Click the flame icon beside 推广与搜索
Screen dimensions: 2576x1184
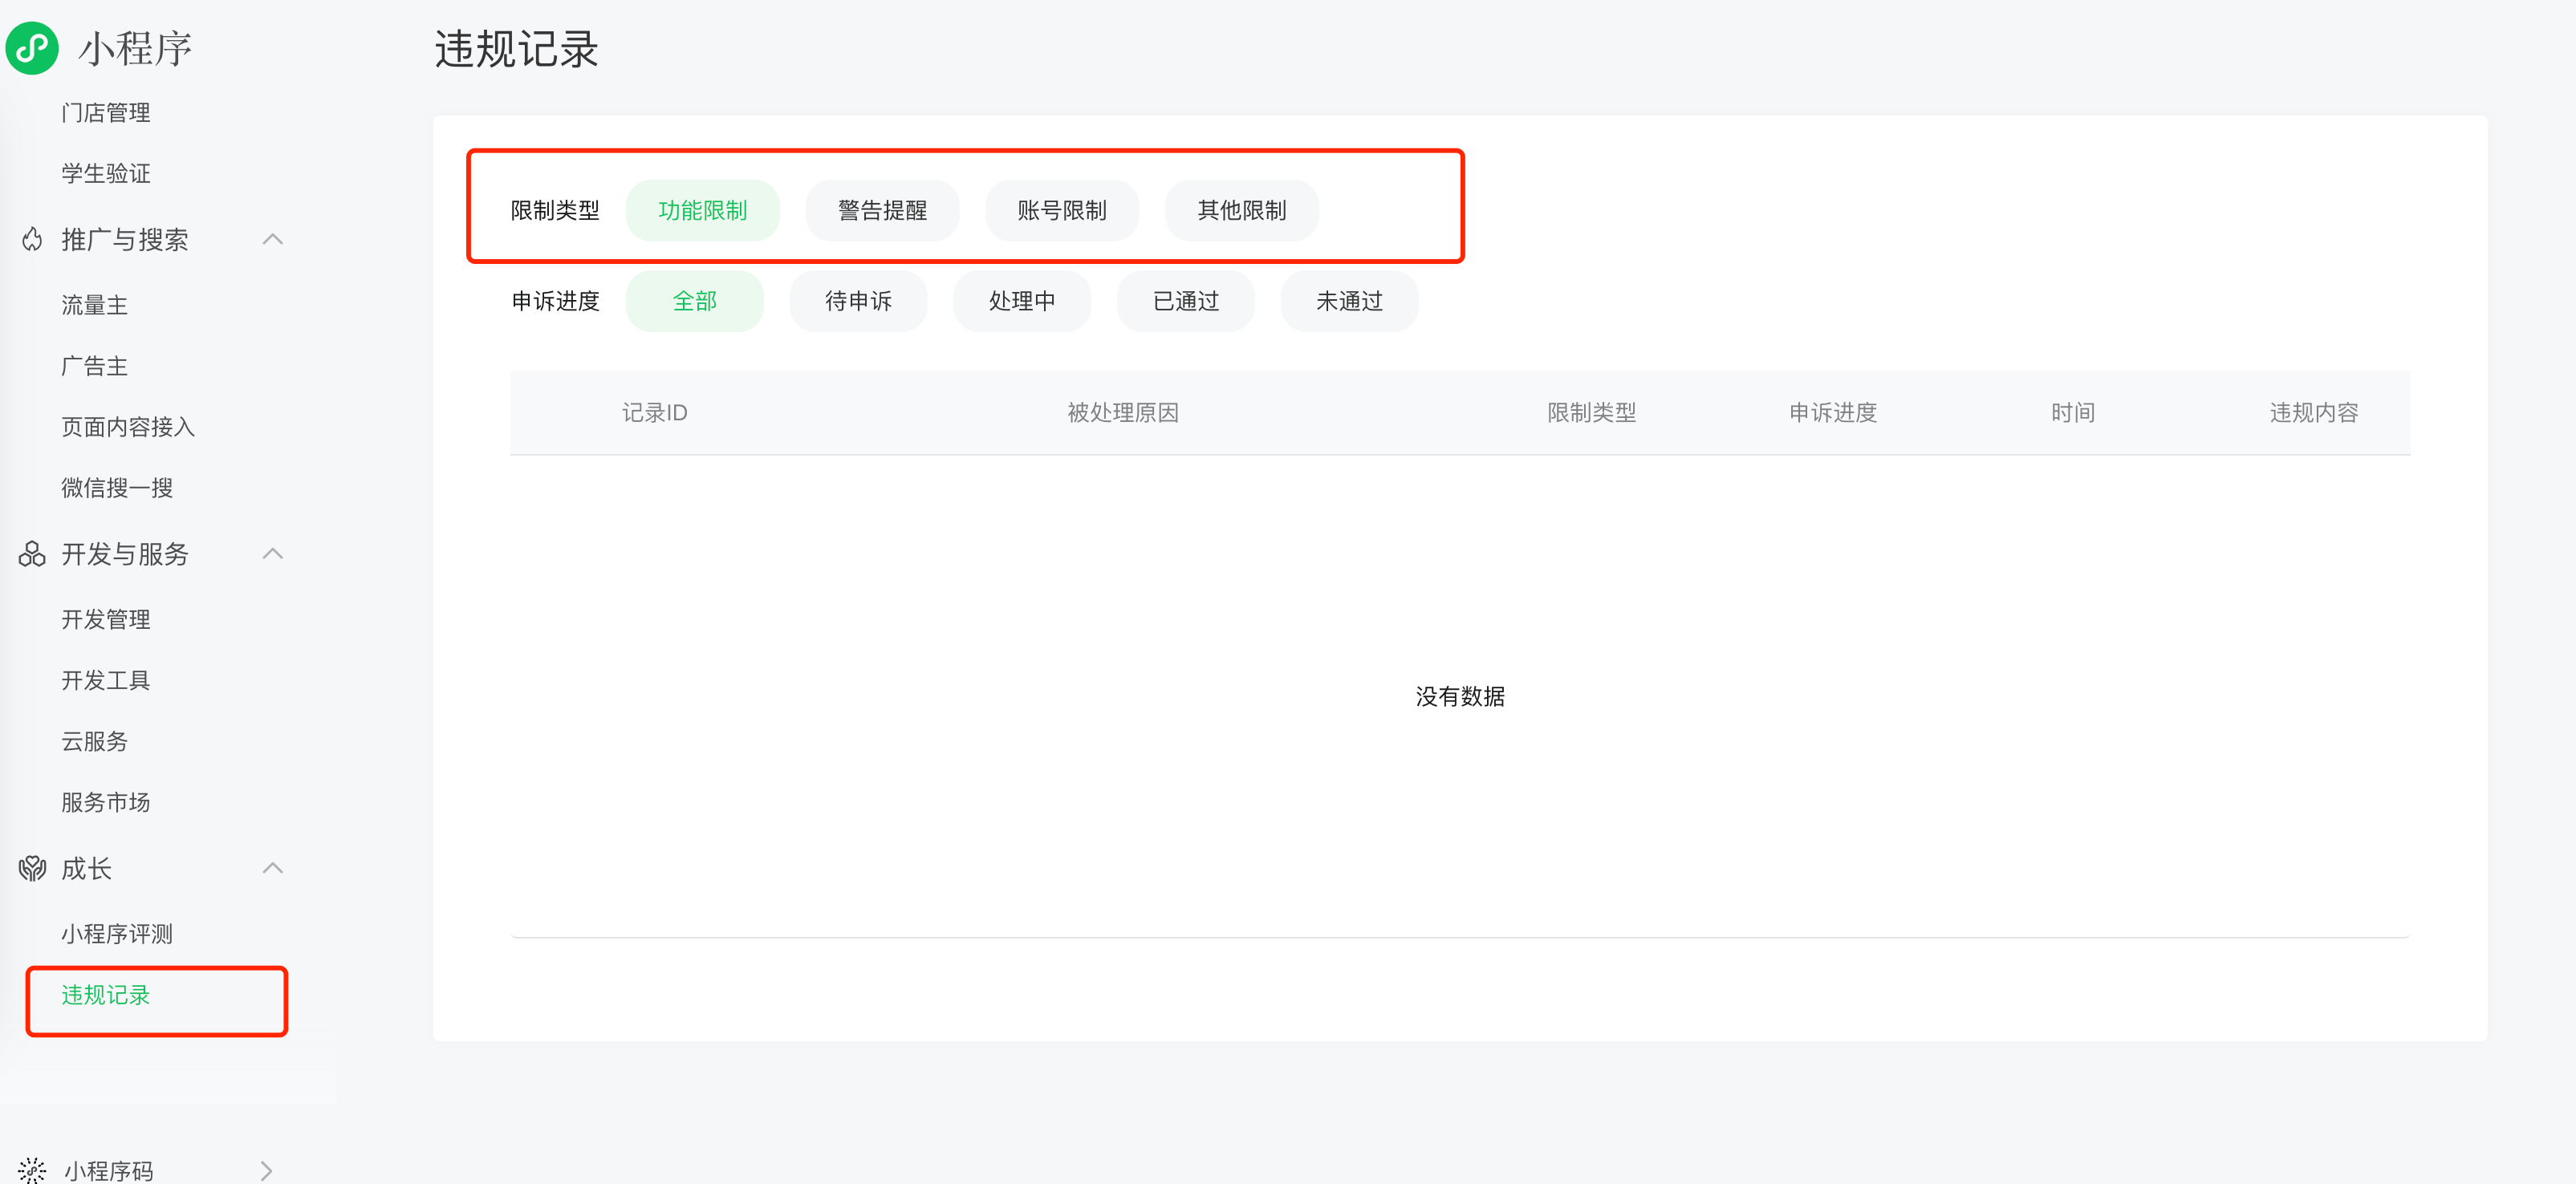(x=32, y=239)
